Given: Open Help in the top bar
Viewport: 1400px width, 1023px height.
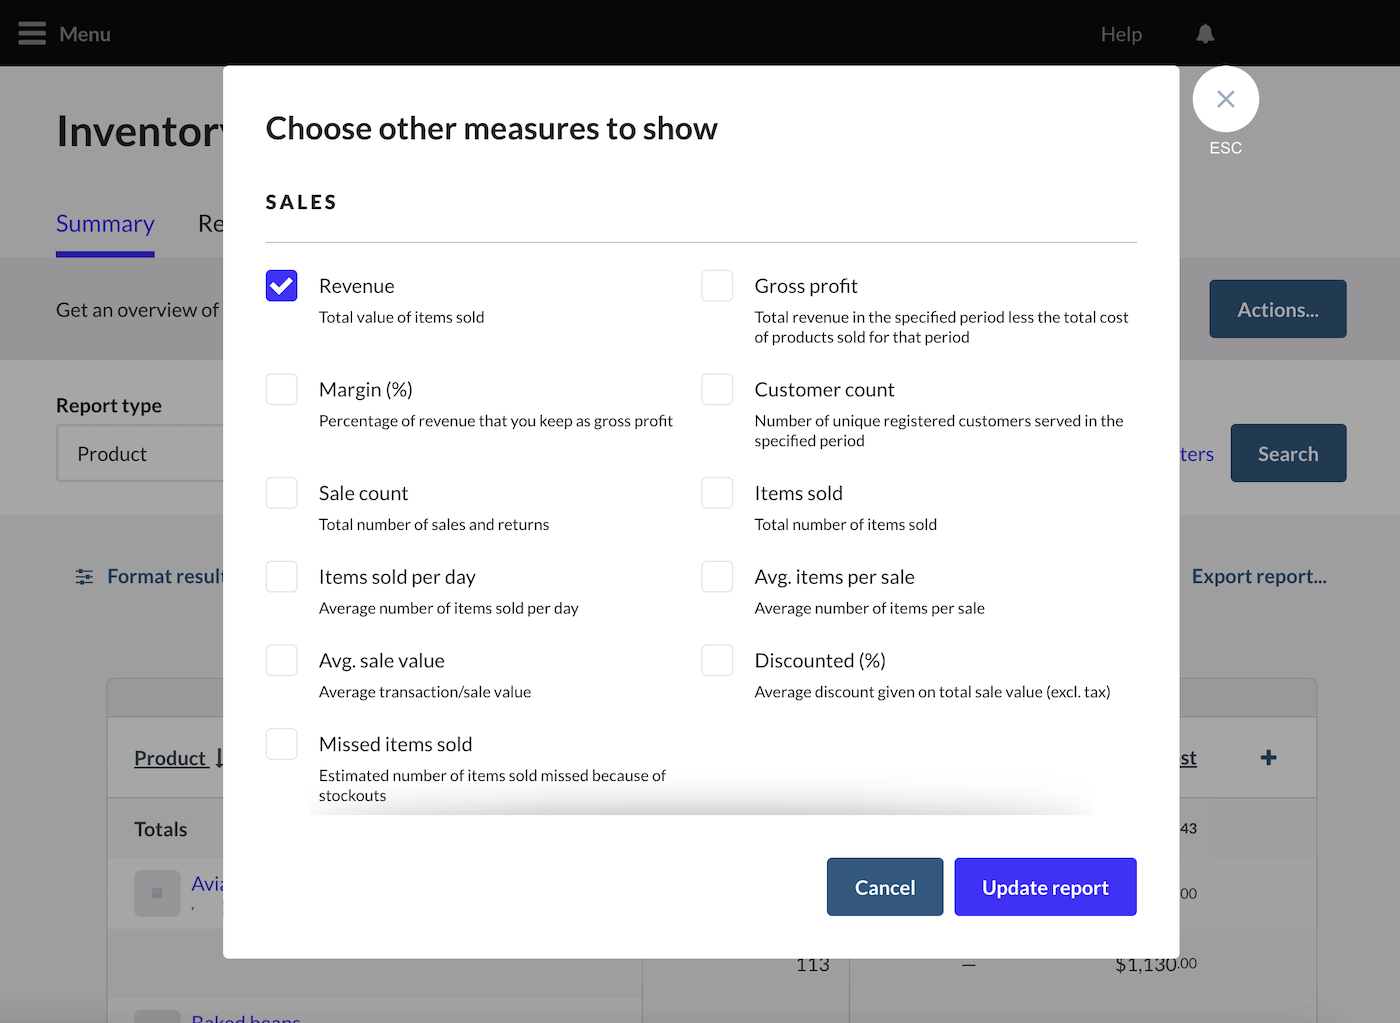Looking at the screenshot, I should tap(1121, 34).
